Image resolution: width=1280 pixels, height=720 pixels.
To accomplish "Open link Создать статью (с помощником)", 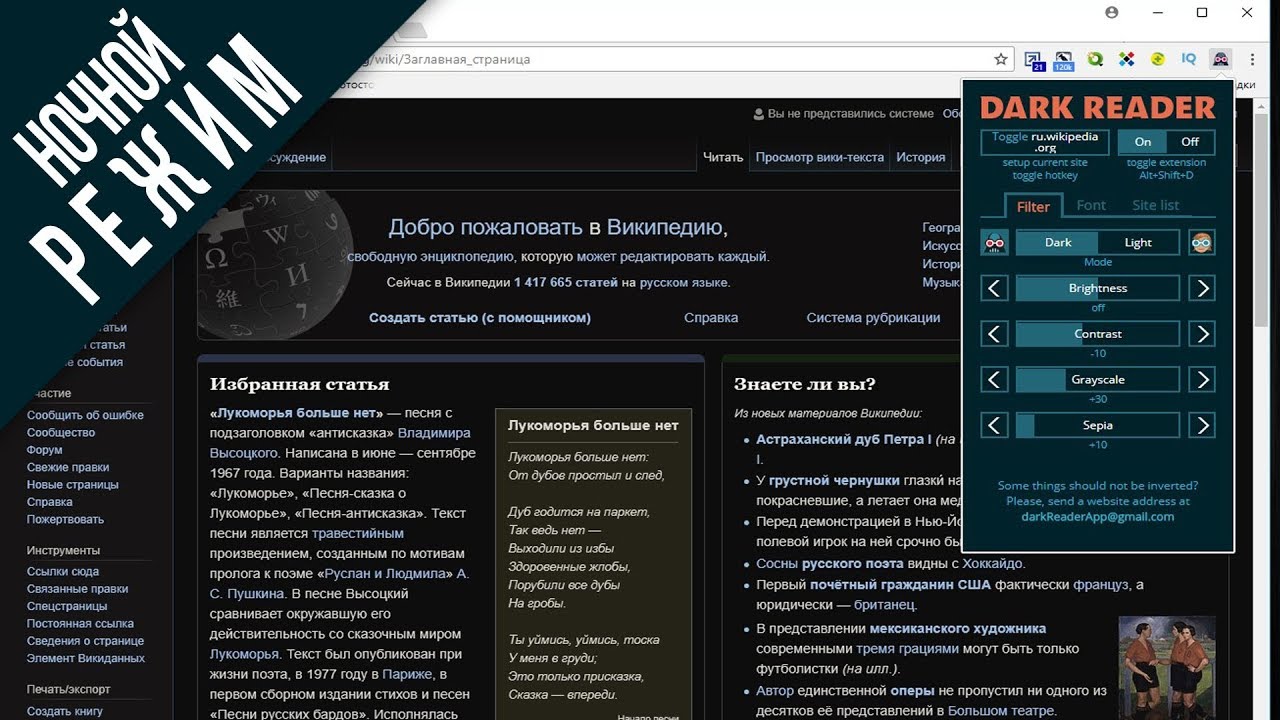I will click(480, 317).
